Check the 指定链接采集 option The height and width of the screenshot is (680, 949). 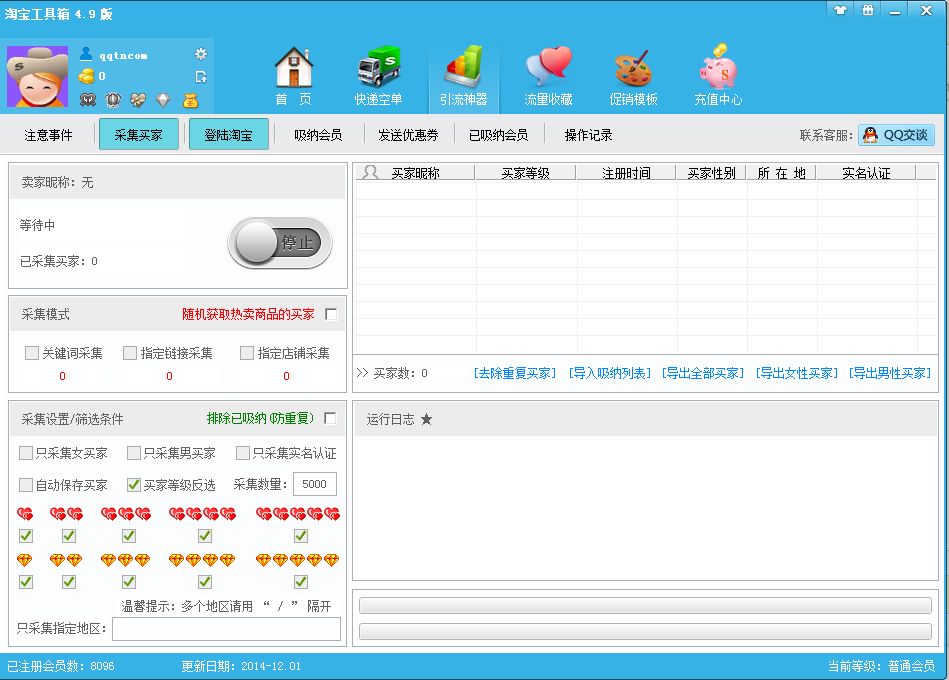(x=130, y=353)
